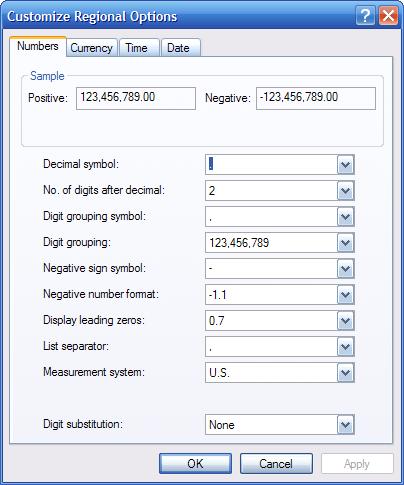
Task: Open the No. of digits after decimal dropdown
Action: pyautogui.click(x=345, y=191)
